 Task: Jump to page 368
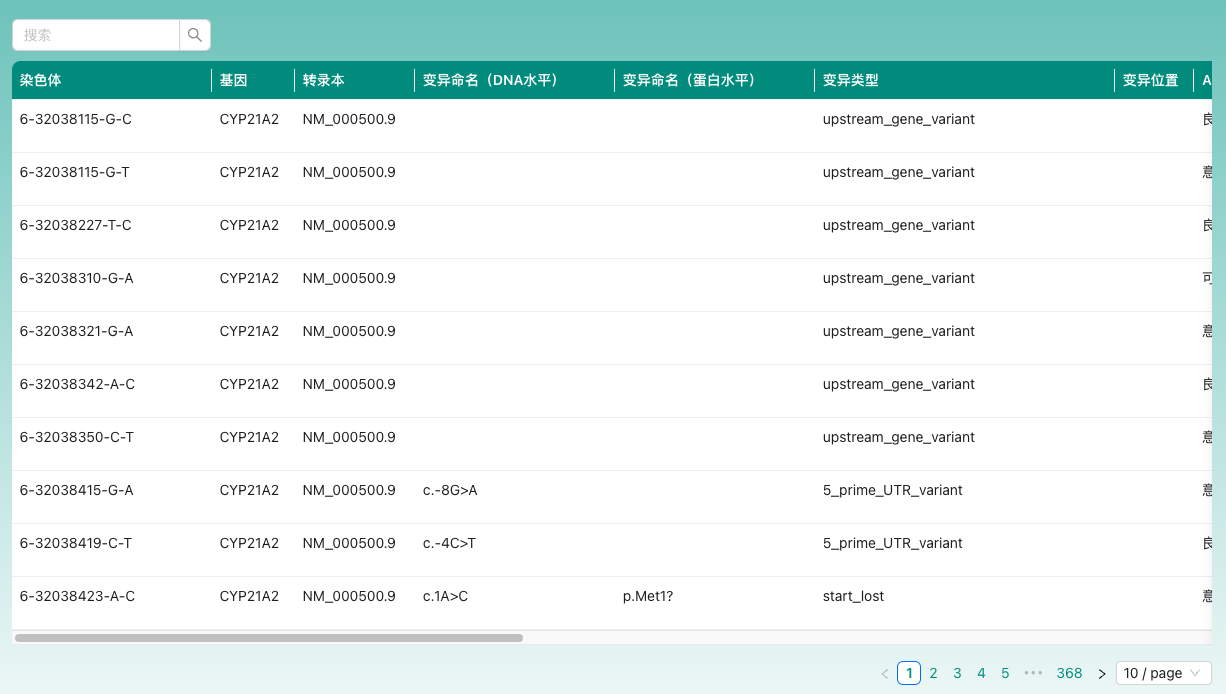pyautogui.click(x=1069, y=673)
